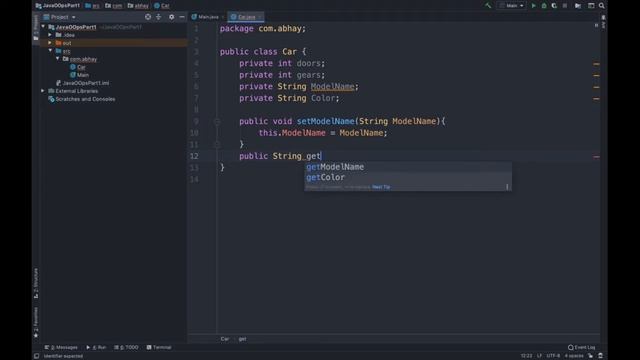Open the TODO tool window
Viewport: 640px width, 360px height.
pyautogui.click(x=126, y=347)
